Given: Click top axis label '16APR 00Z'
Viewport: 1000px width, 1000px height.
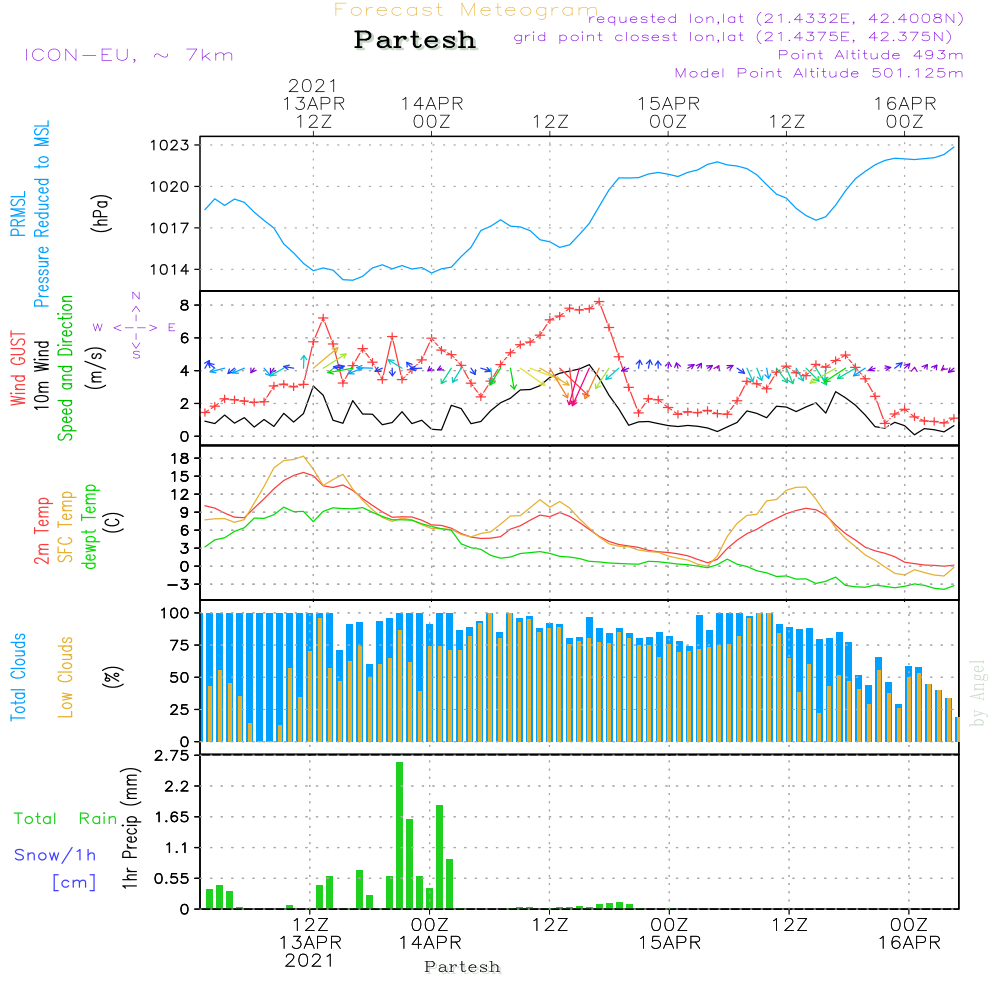Looking at the screenshot, I should pyautogui.click(x=905, y=112).
